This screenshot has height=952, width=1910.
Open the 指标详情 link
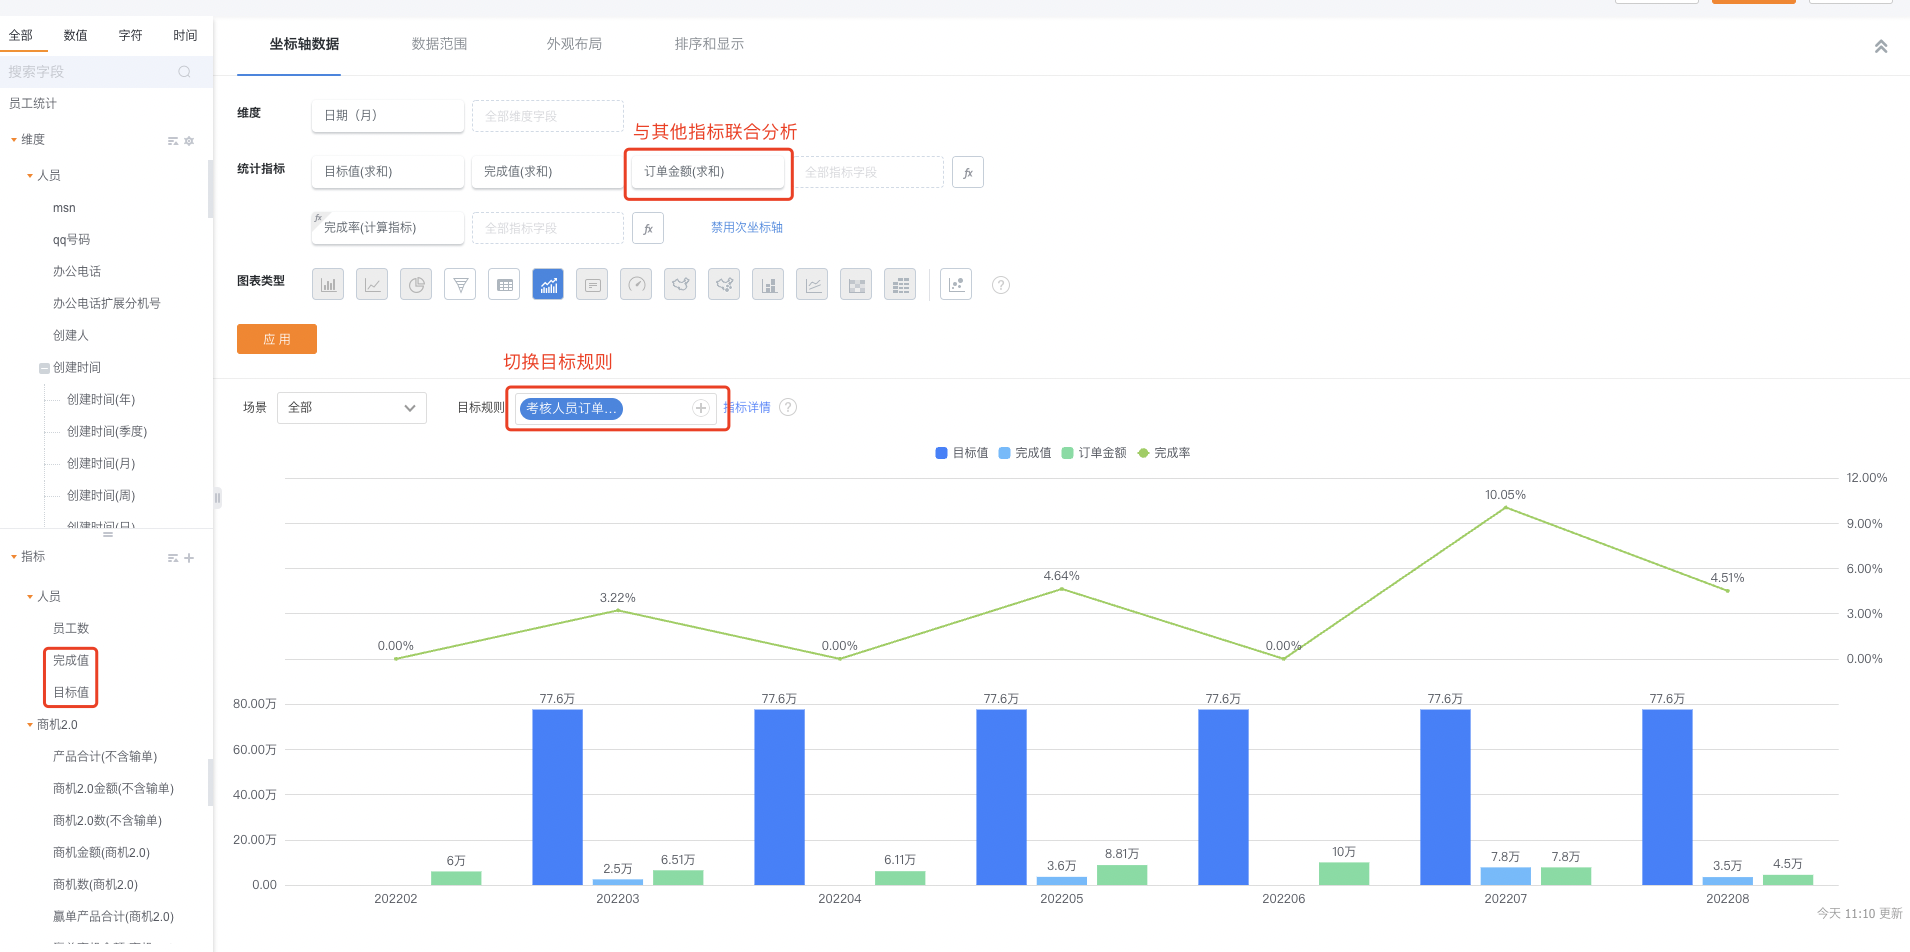click(x=747, y=407)
